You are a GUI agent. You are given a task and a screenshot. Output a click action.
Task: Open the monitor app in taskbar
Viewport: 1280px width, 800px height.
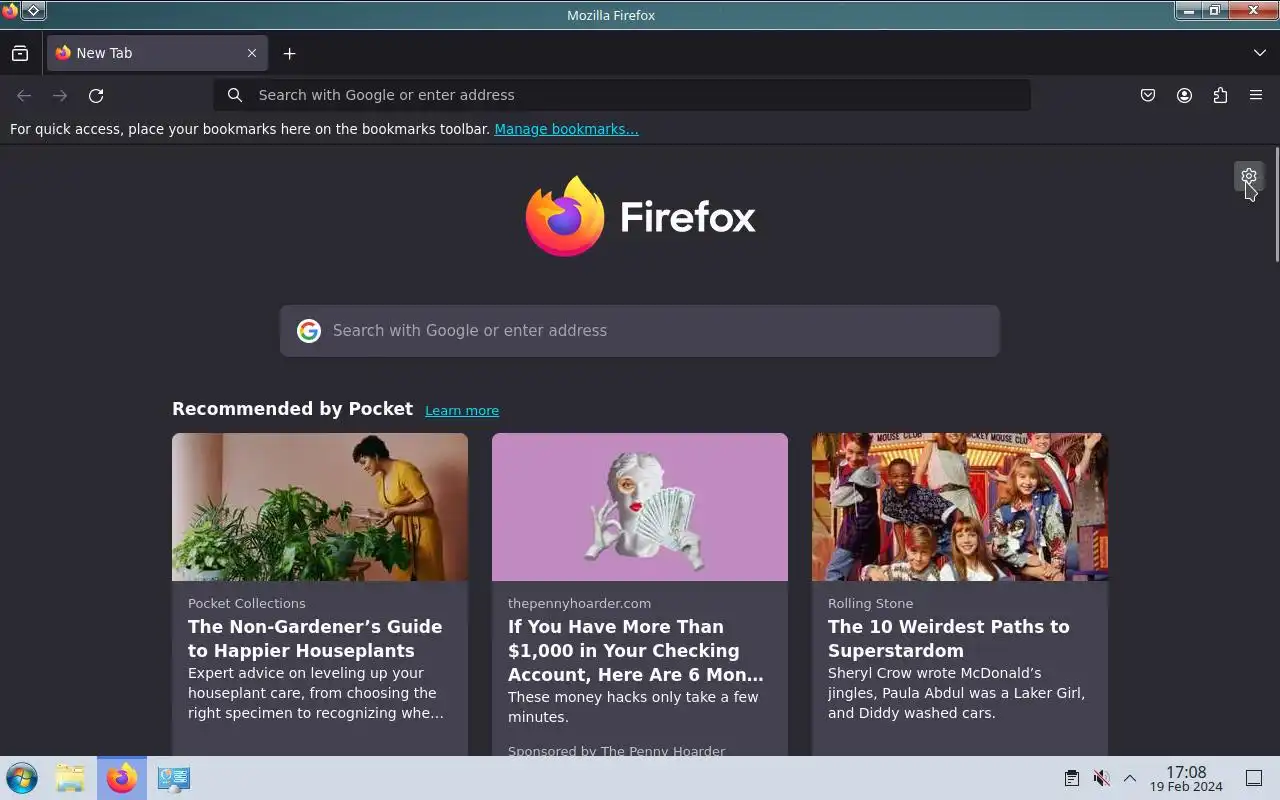click(174, 778)
